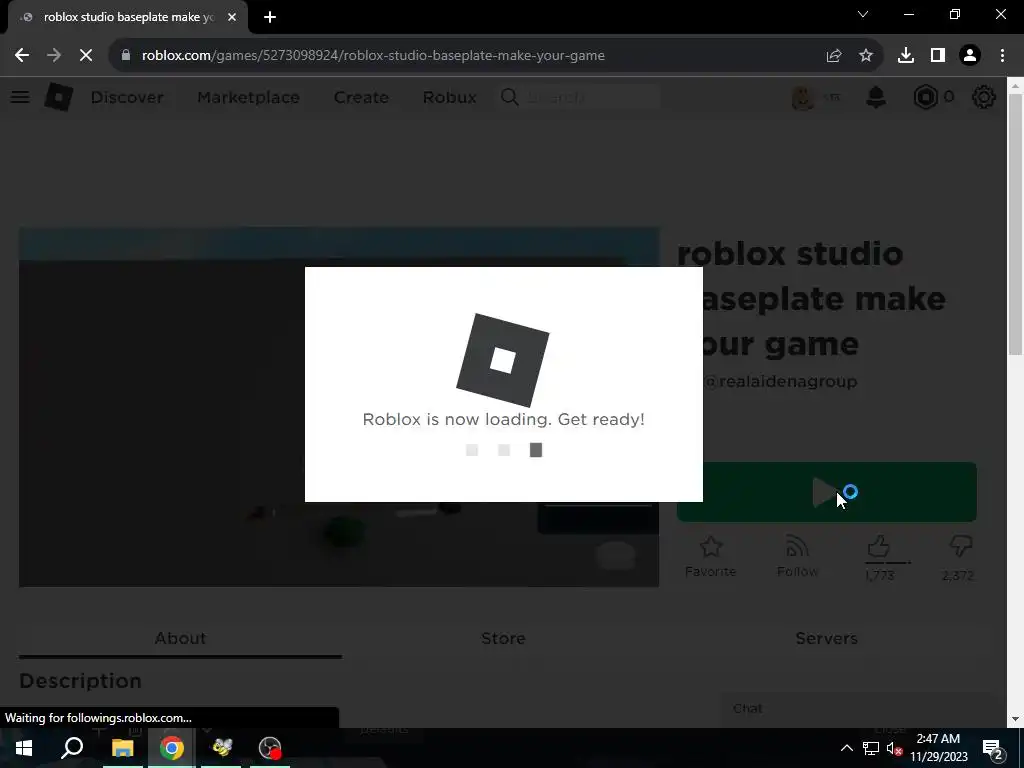Viewport: 1024px width, 768px height.
Task: Open the Chrome profile icon
Action: (x=970, y=56)
